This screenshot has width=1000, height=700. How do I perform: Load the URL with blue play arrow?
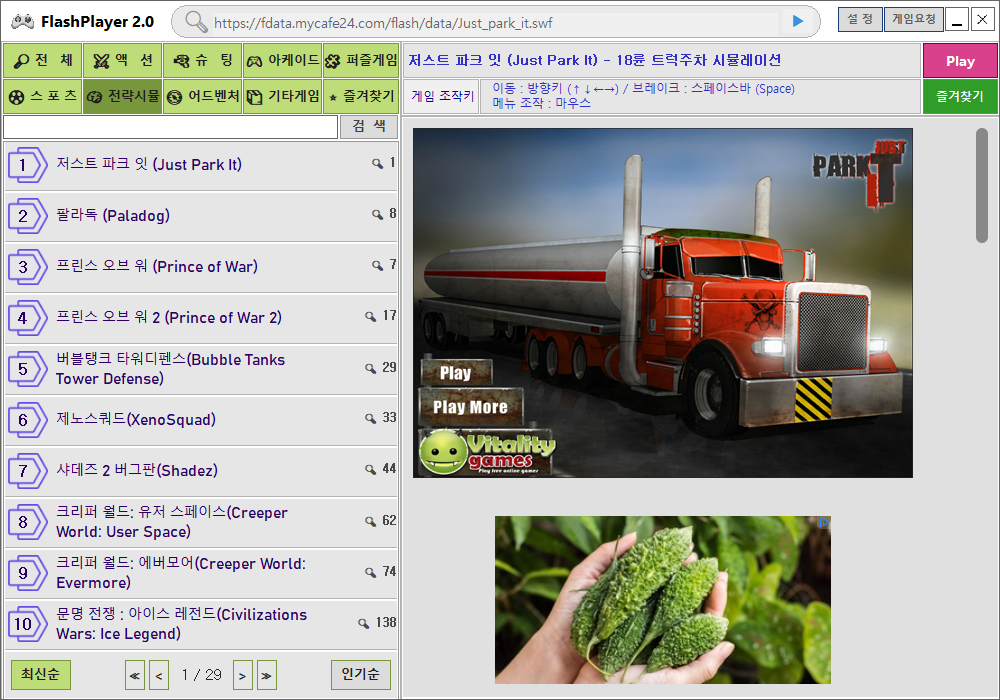797,21
